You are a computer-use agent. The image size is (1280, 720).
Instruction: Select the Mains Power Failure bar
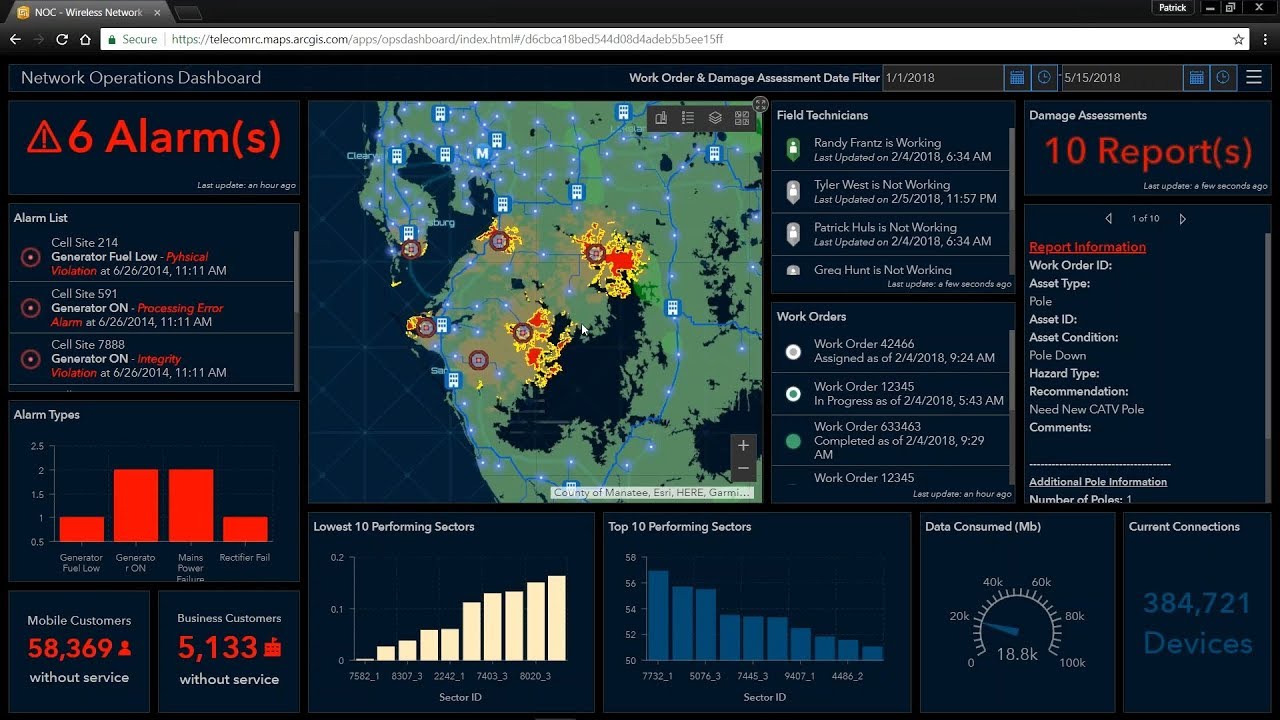click(x=190, y=506)
